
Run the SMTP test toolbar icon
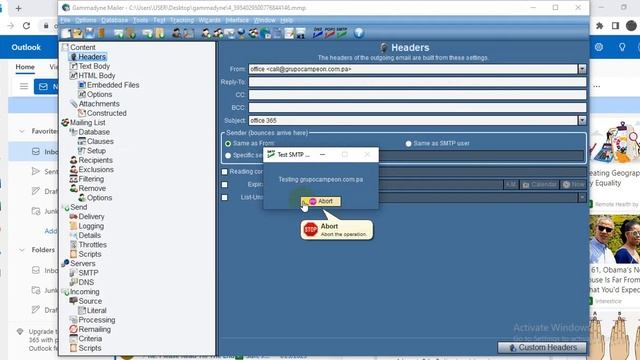point(342,33)
